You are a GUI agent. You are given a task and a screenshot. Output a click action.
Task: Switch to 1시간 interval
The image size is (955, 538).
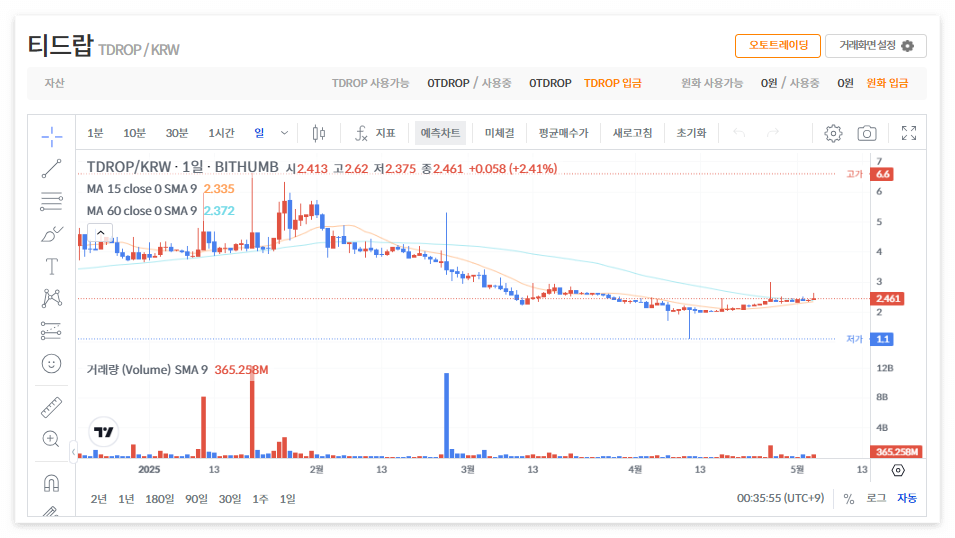click(221, 133)
